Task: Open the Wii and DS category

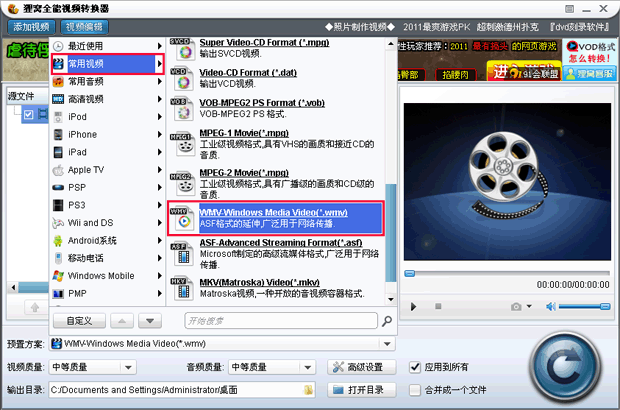Action: [107, 223]
